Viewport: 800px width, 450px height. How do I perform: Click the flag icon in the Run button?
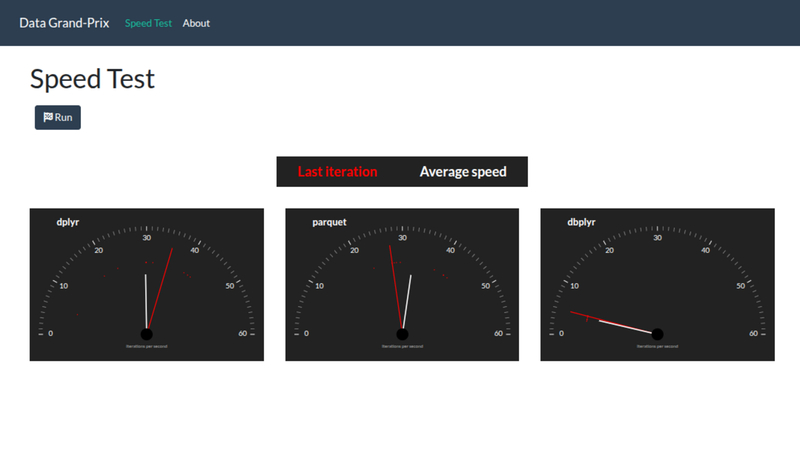tap(48, 117)
